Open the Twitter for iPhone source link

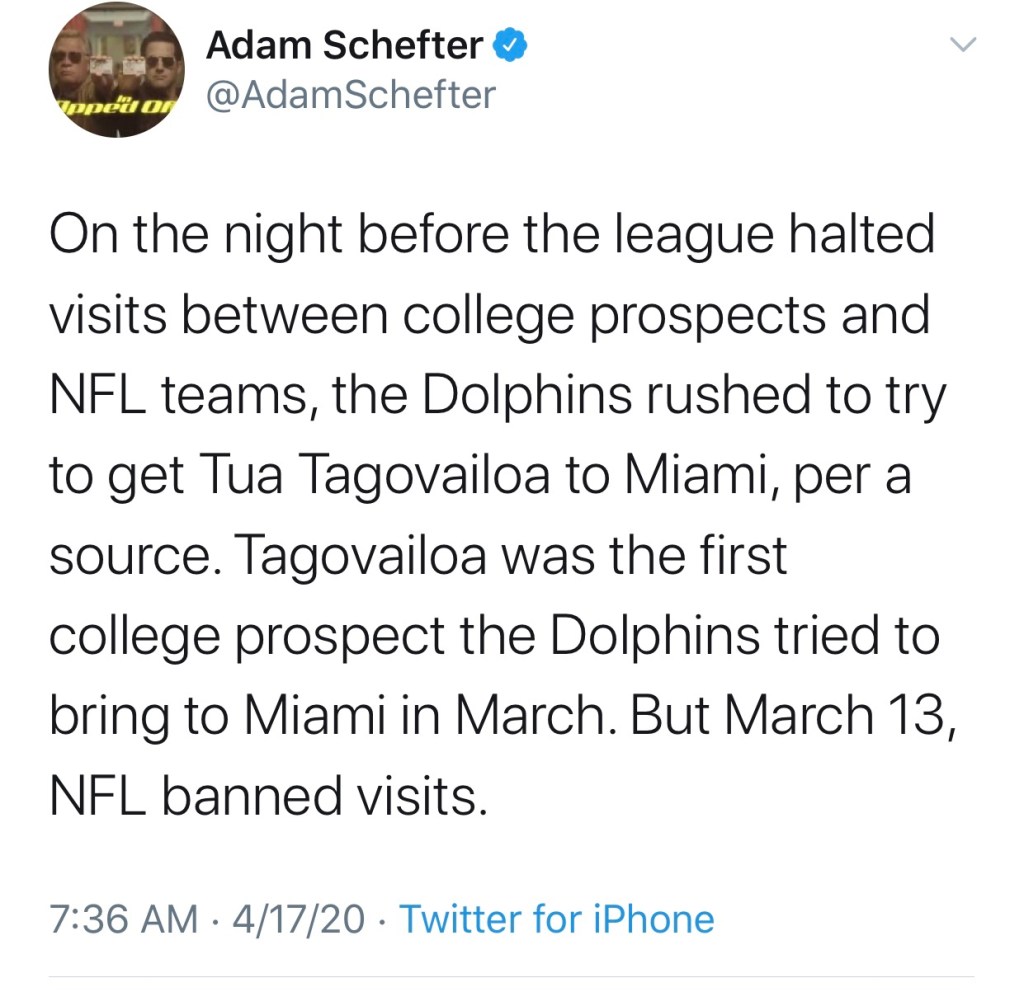pos(557,919)
